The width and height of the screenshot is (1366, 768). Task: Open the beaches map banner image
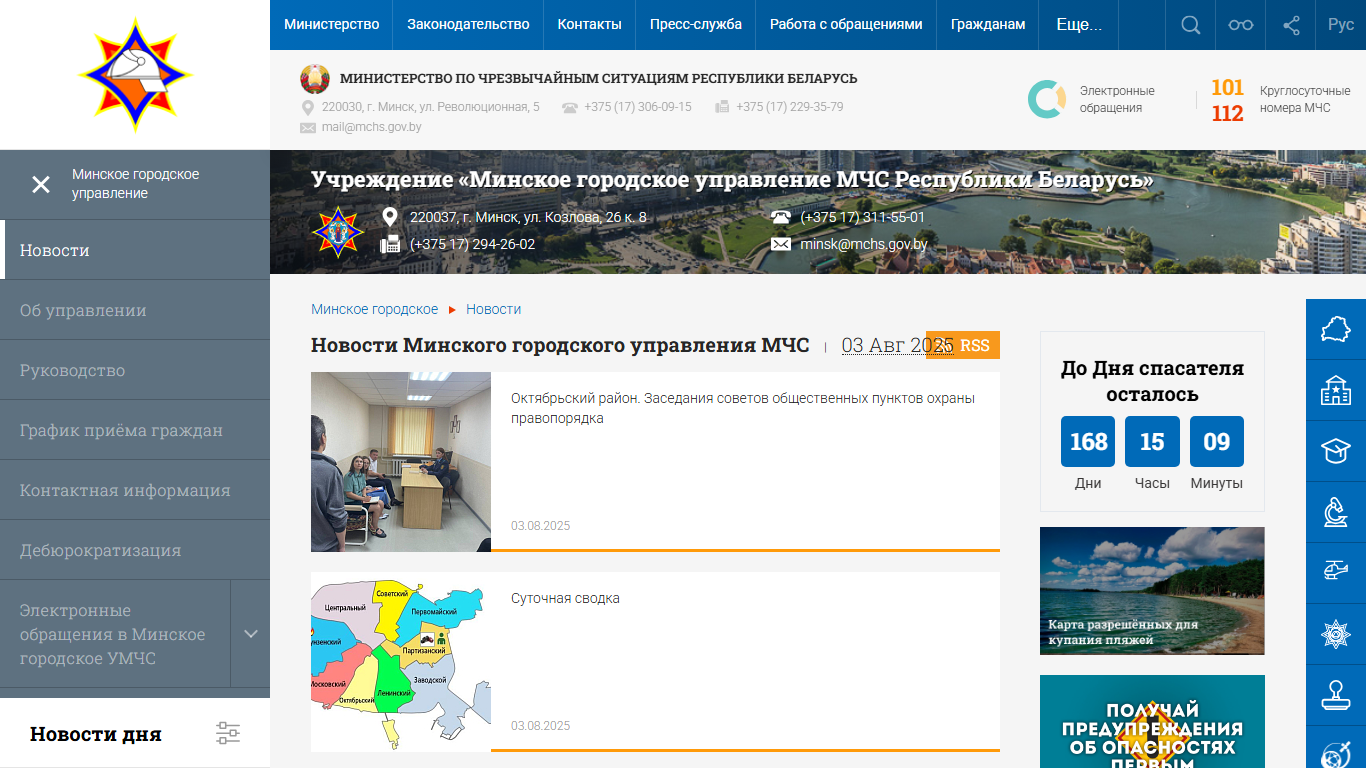pos(1152,591)
